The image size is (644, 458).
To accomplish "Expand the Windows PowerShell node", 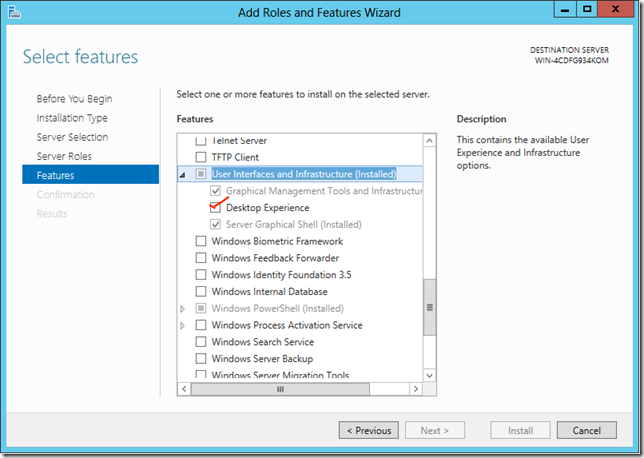I will tap(182, 308).
